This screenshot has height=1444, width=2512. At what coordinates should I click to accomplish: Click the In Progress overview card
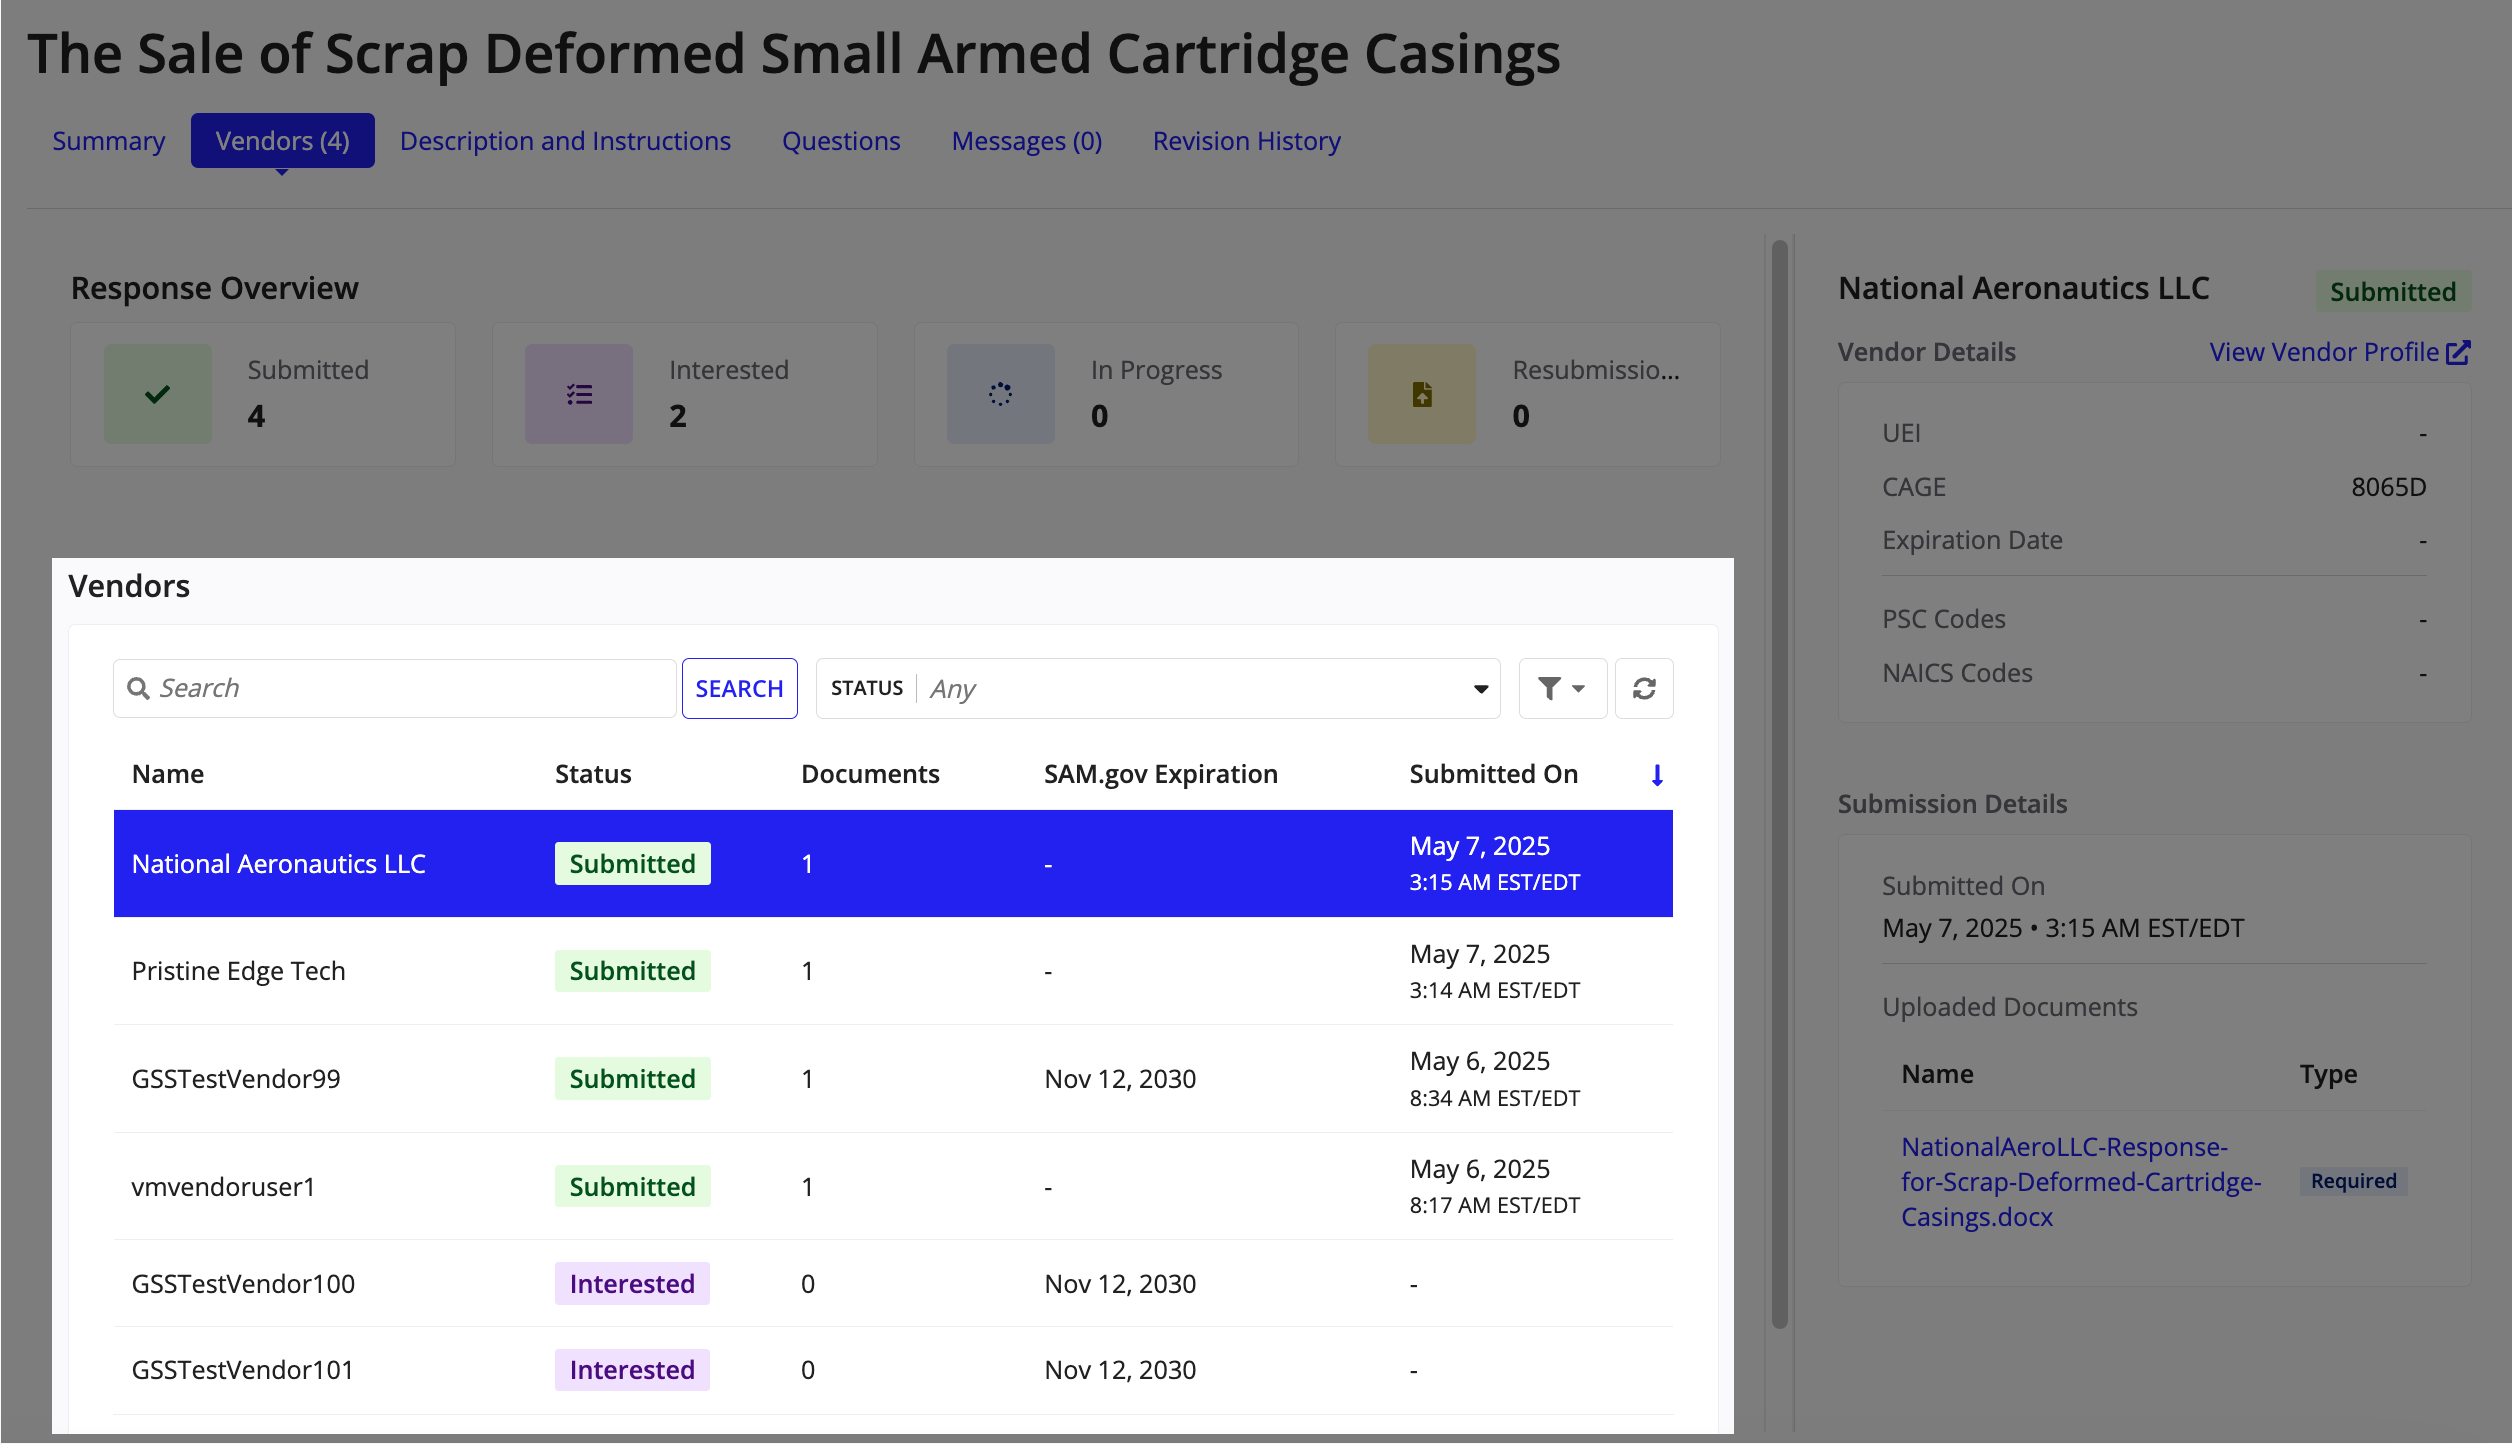pyautogui.click(x=1106, y=394)
